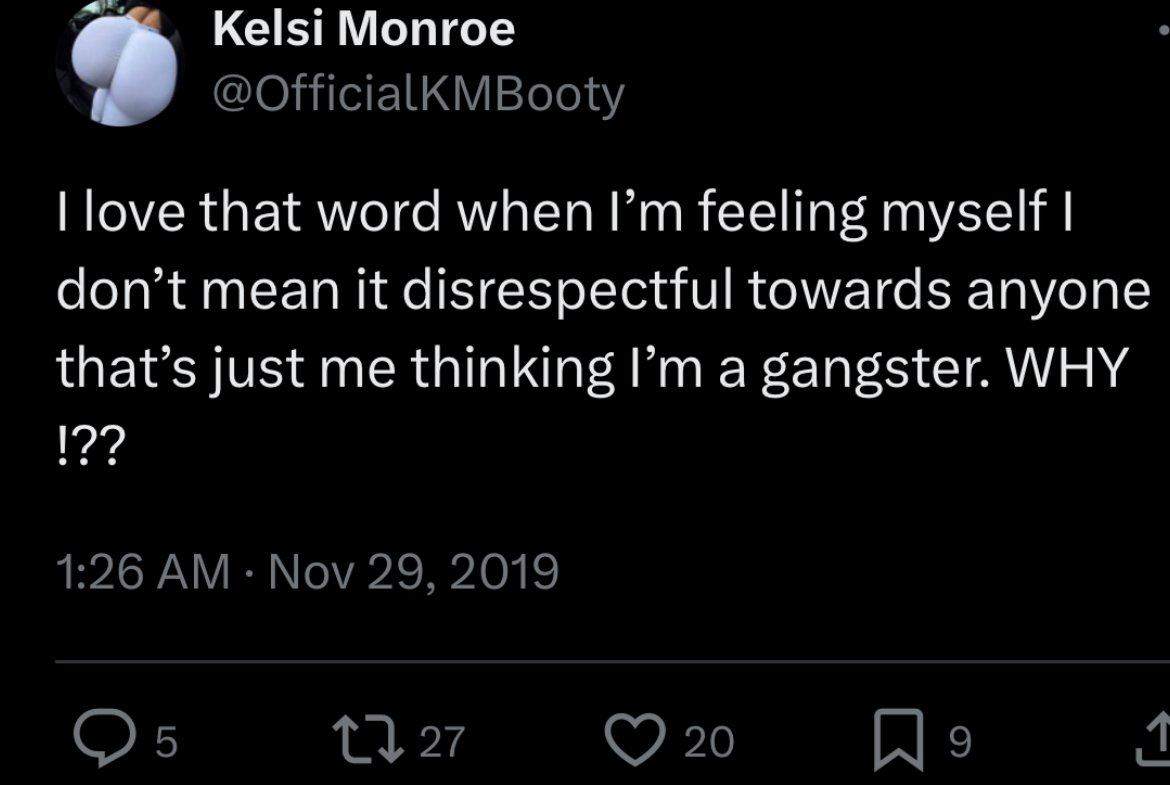Open the @OfficialKMBooty handle link
This screenshot has height=785, width=1170.
(x=419, y=94)
